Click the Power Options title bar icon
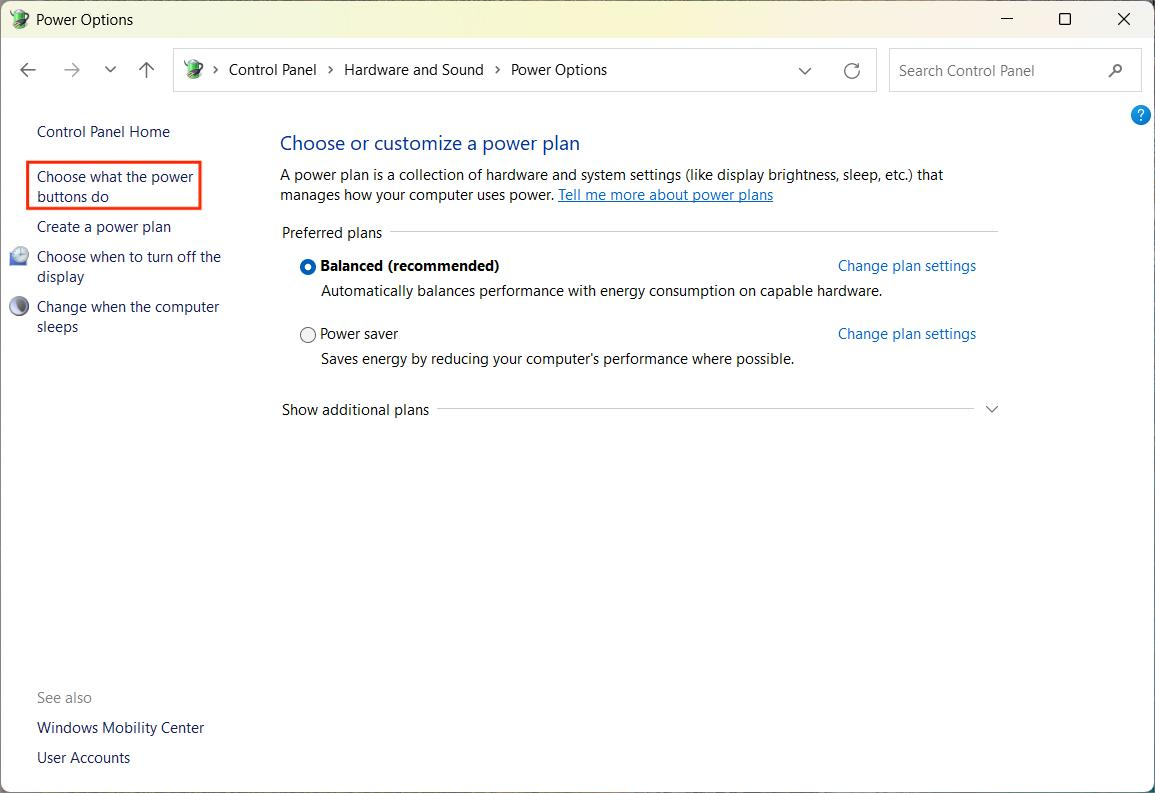 pos(18,18)
